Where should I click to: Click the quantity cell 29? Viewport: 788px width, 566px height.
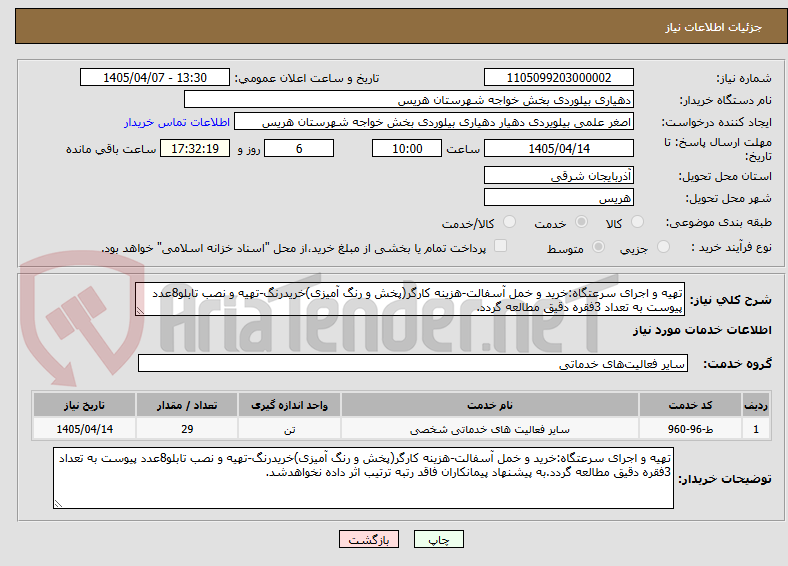point(187,429)
